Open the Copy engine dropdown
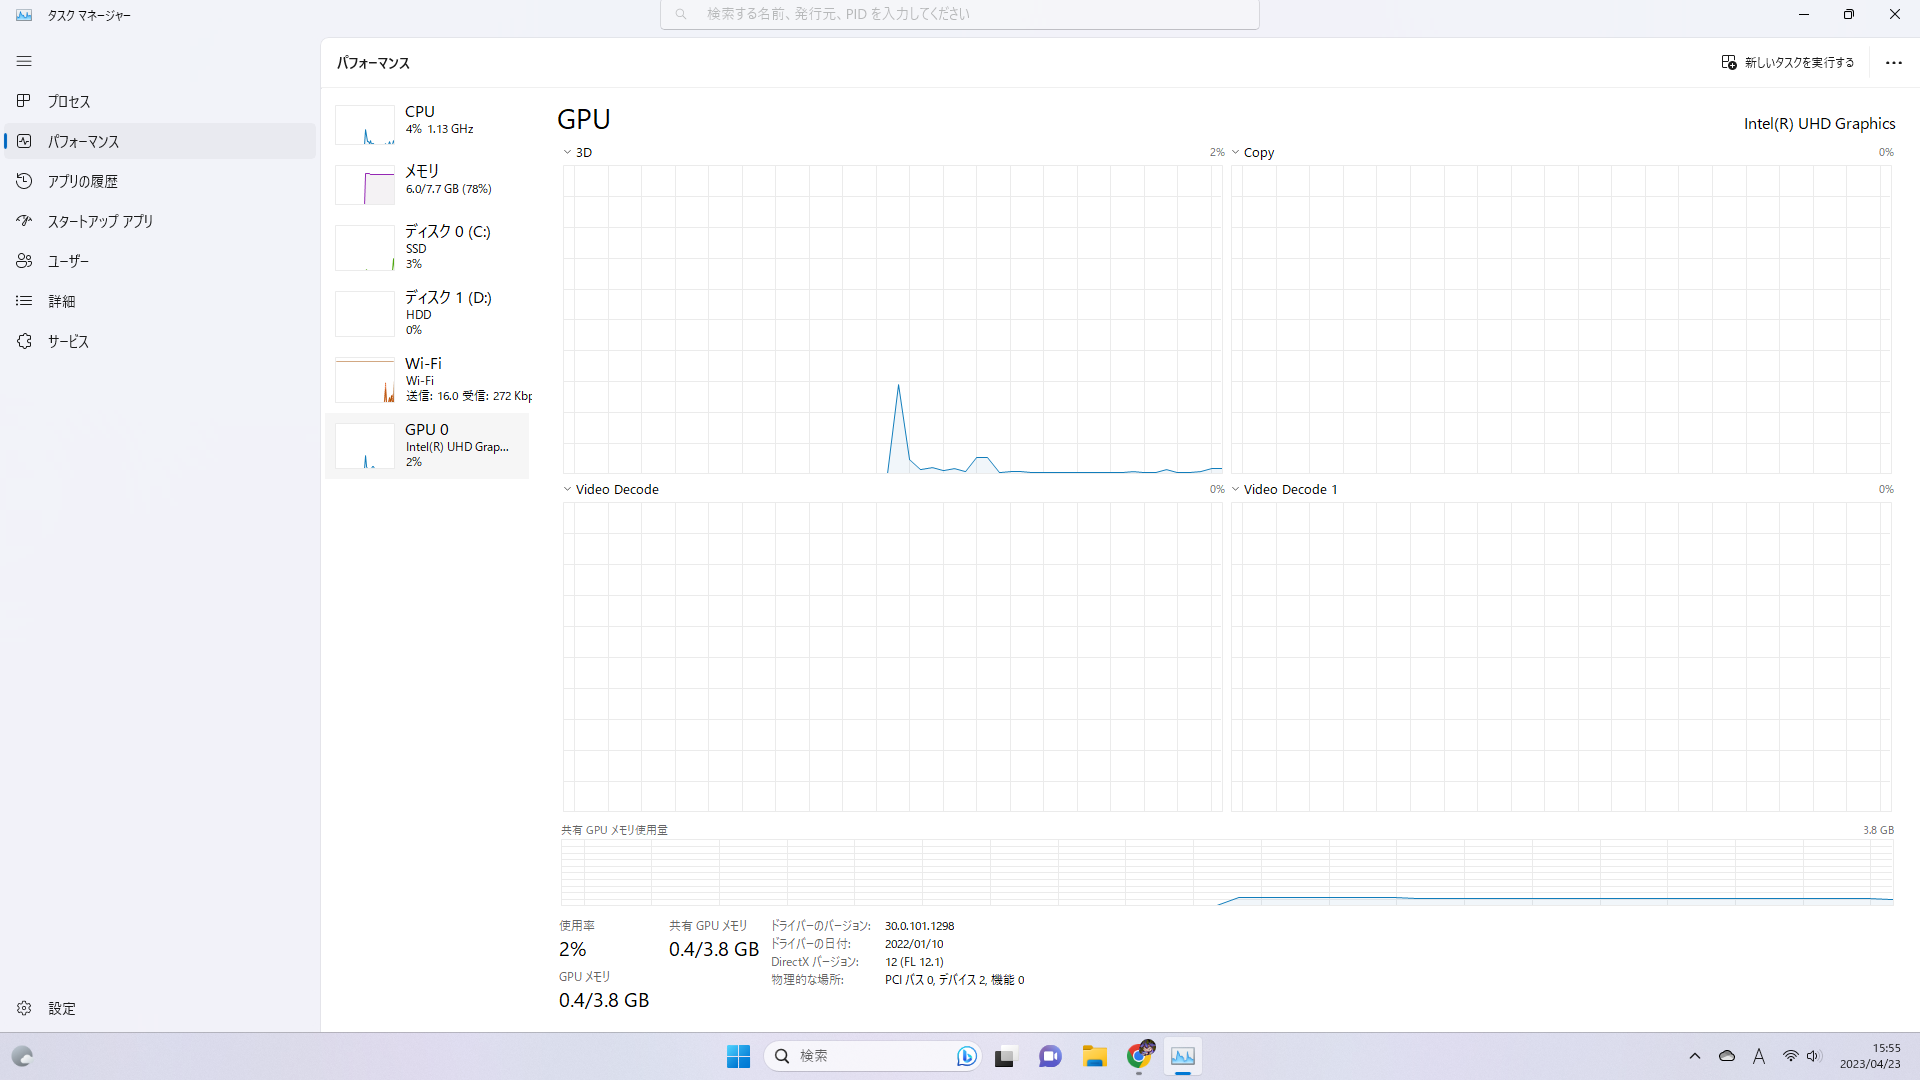 pyautogui.click(x=1235, y=153)
